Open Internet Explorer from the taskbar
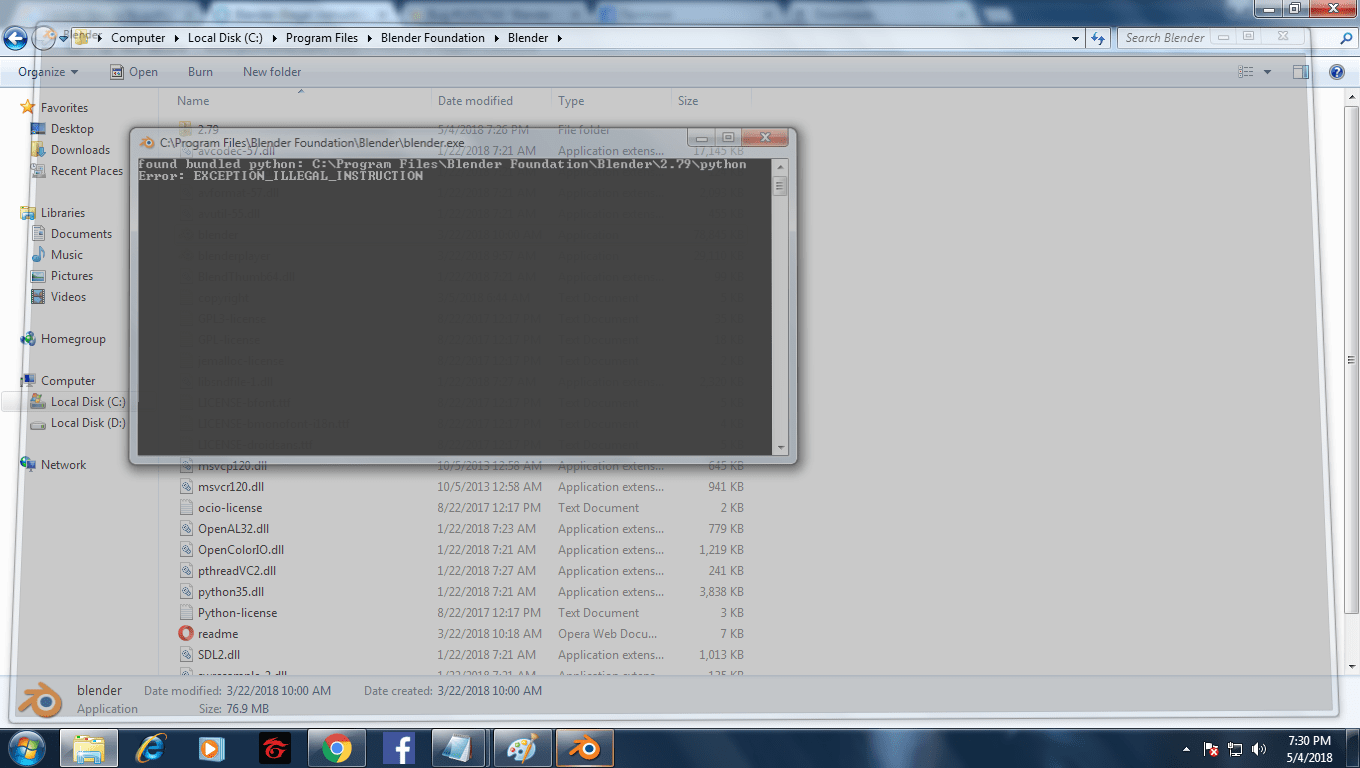The width and height of the screenshot is (1360, 768). click(150, 747)
